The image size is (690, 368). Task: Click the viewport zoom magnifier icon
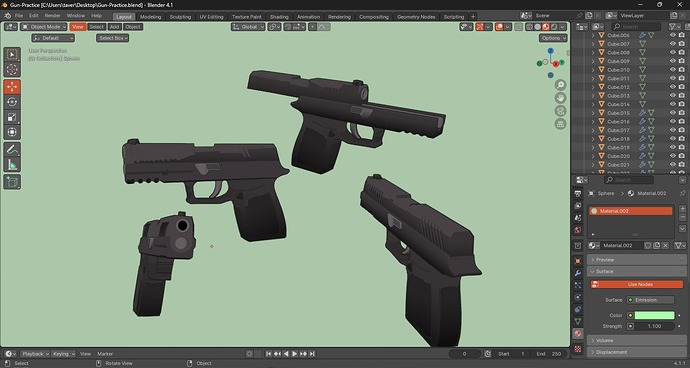561,85
